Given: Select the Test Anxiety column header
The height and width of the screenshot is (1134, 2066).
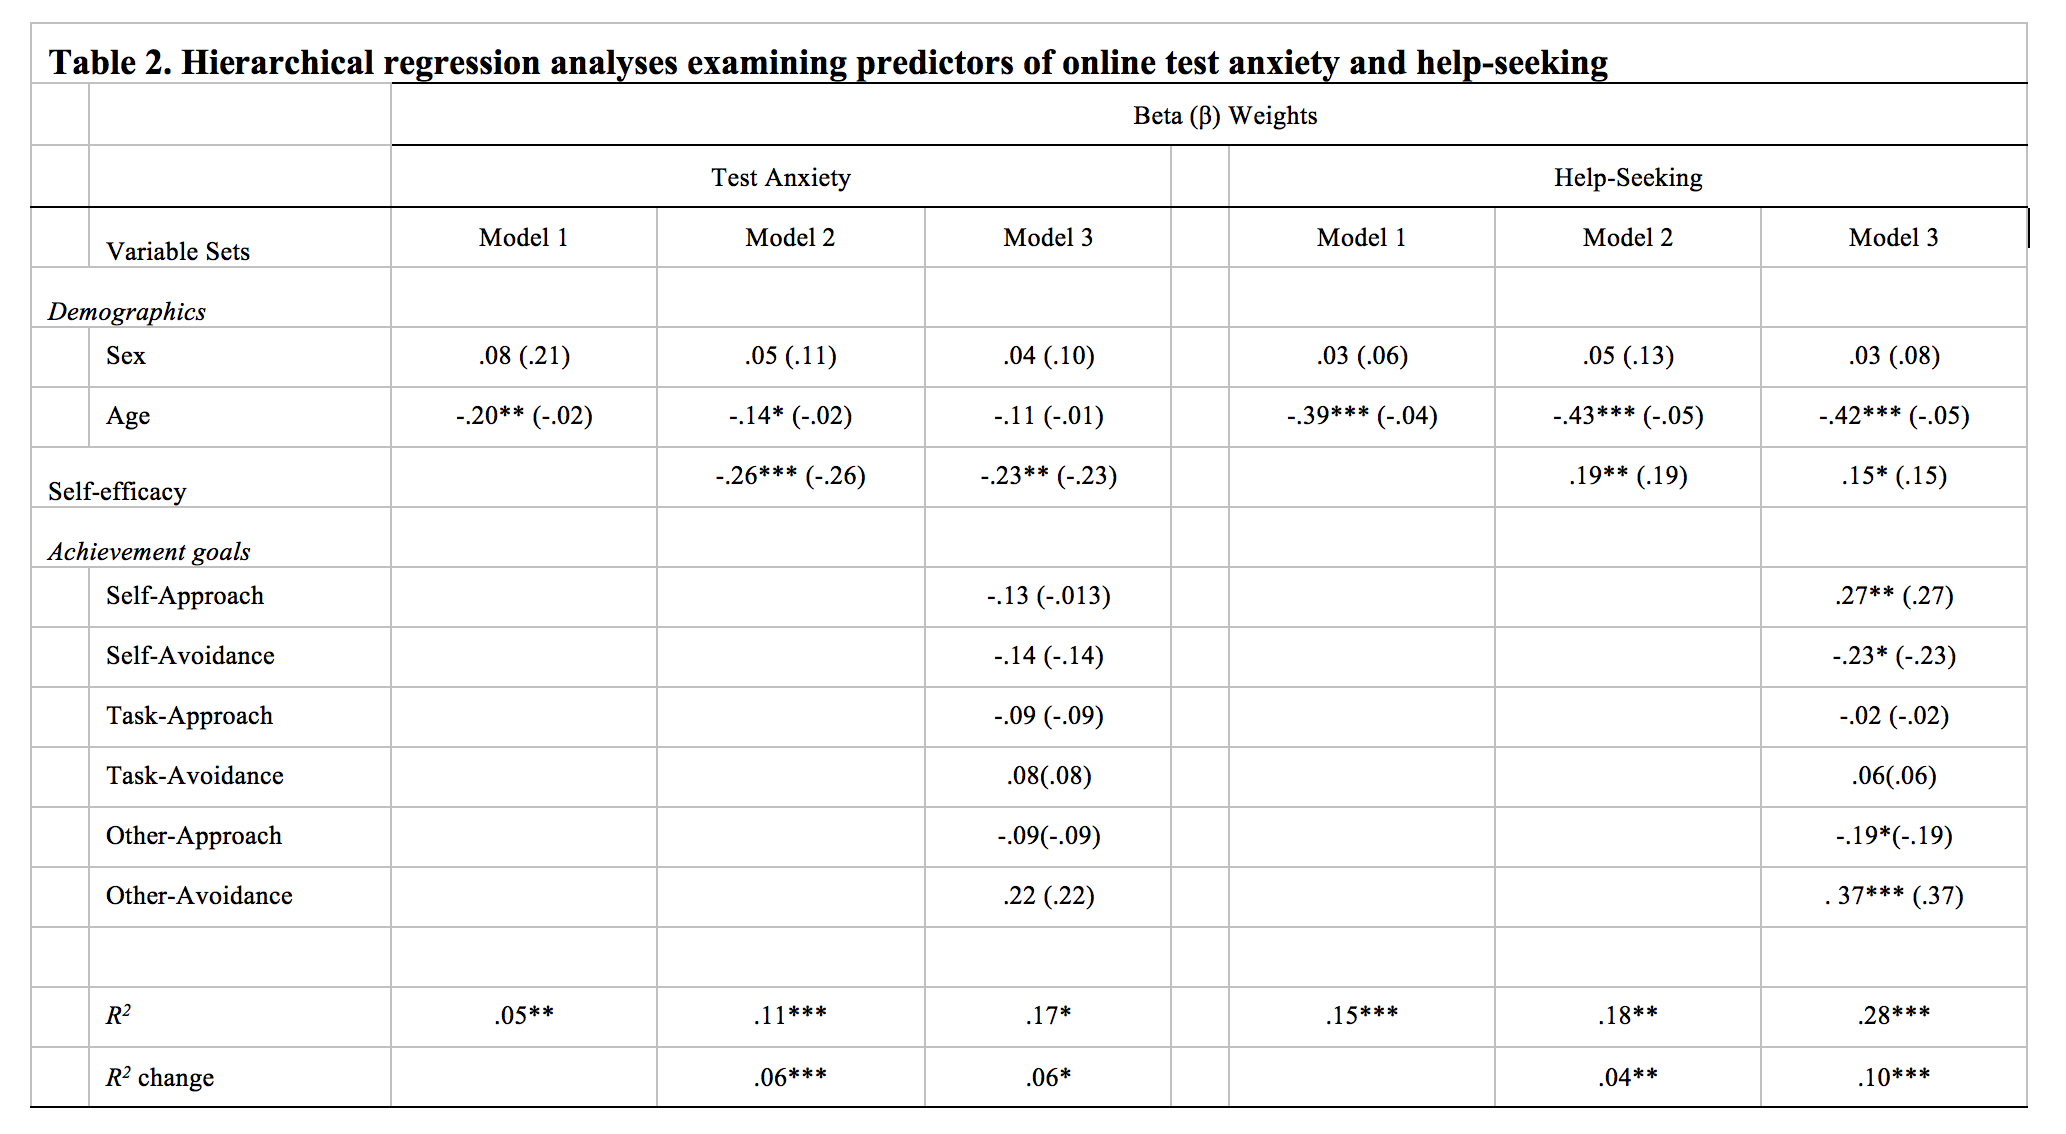Looking at the screenshot, I should pyautogui.click(x=780, y=178).
